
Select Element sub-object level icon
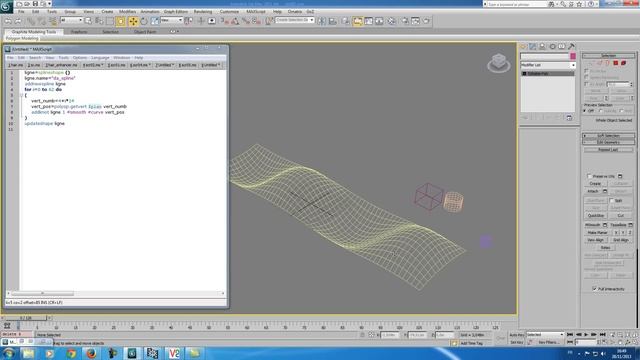[x=623, y=63]
